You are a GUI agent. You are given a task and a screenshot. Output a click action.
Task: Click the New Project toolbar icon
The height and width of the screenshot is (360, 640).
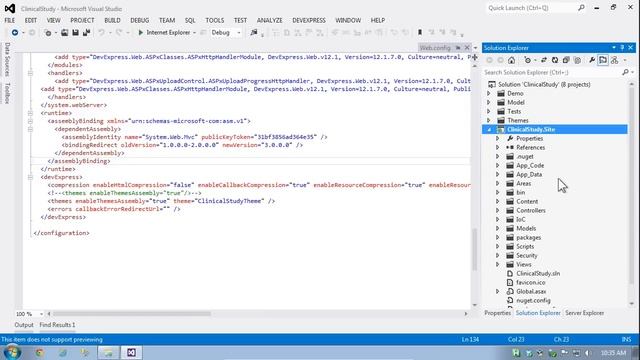(x=48, y=32)
